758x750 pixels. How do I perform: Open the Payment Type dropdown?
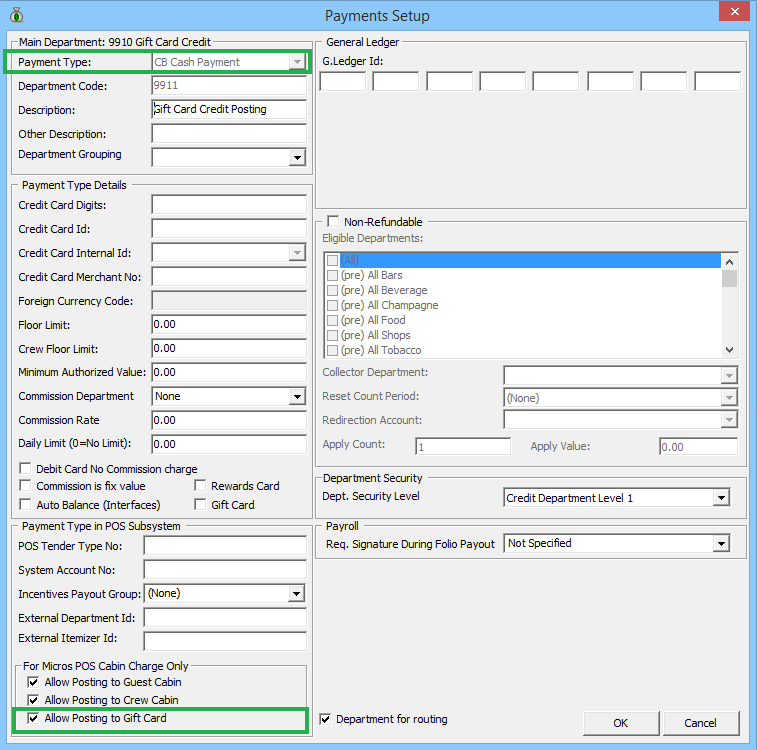pos(297,62)
